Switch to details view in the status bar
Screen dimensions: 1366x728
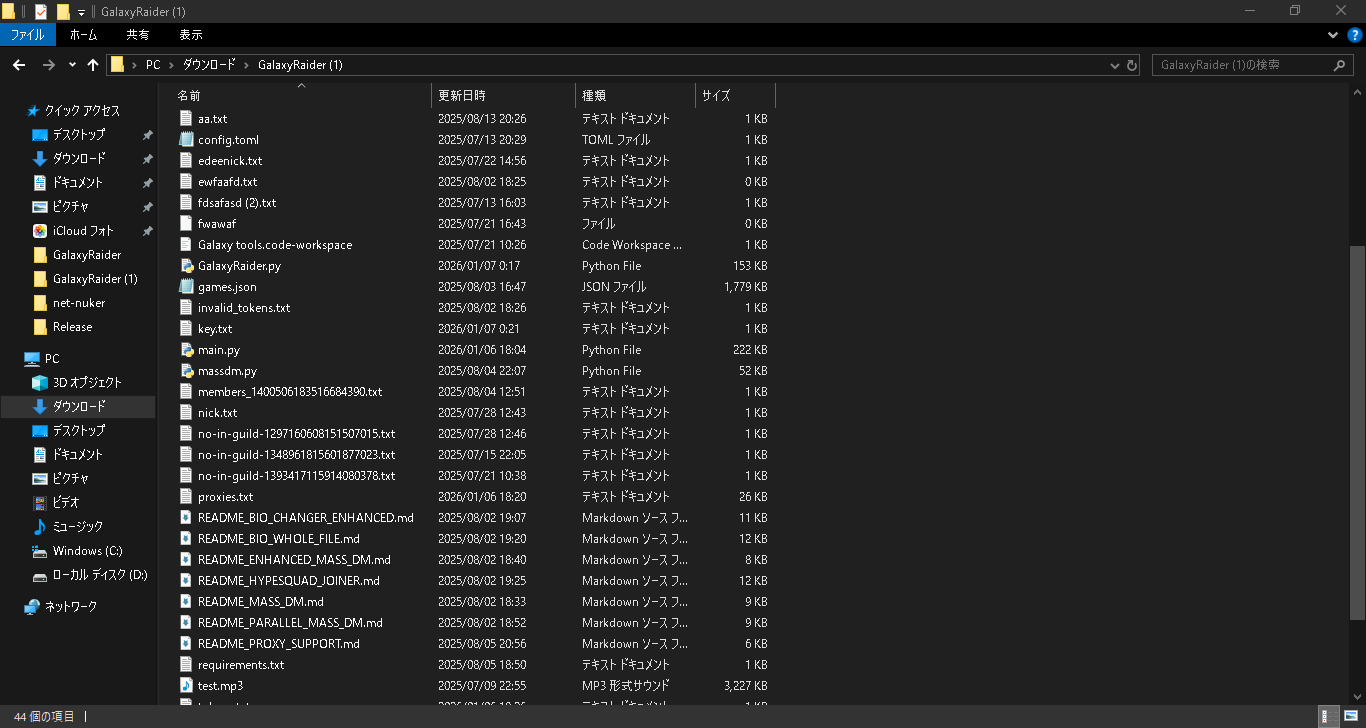1328,716
